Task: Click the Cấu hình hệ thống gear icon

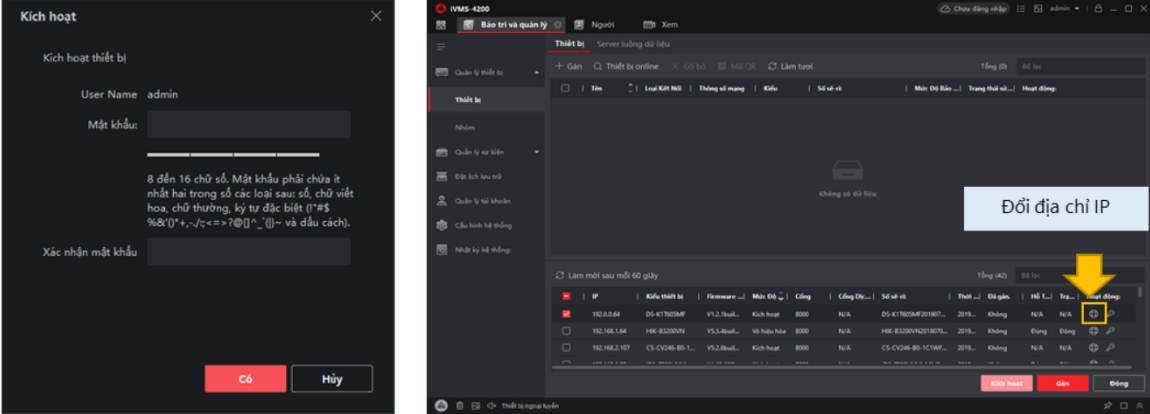Action: (442, 224)
